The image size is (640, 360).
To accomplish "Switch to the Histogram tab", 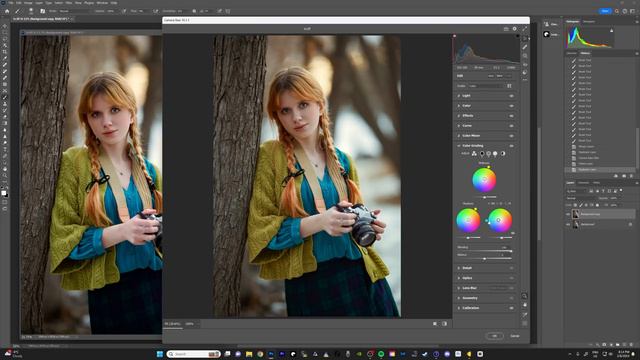I will pos(572,22).
